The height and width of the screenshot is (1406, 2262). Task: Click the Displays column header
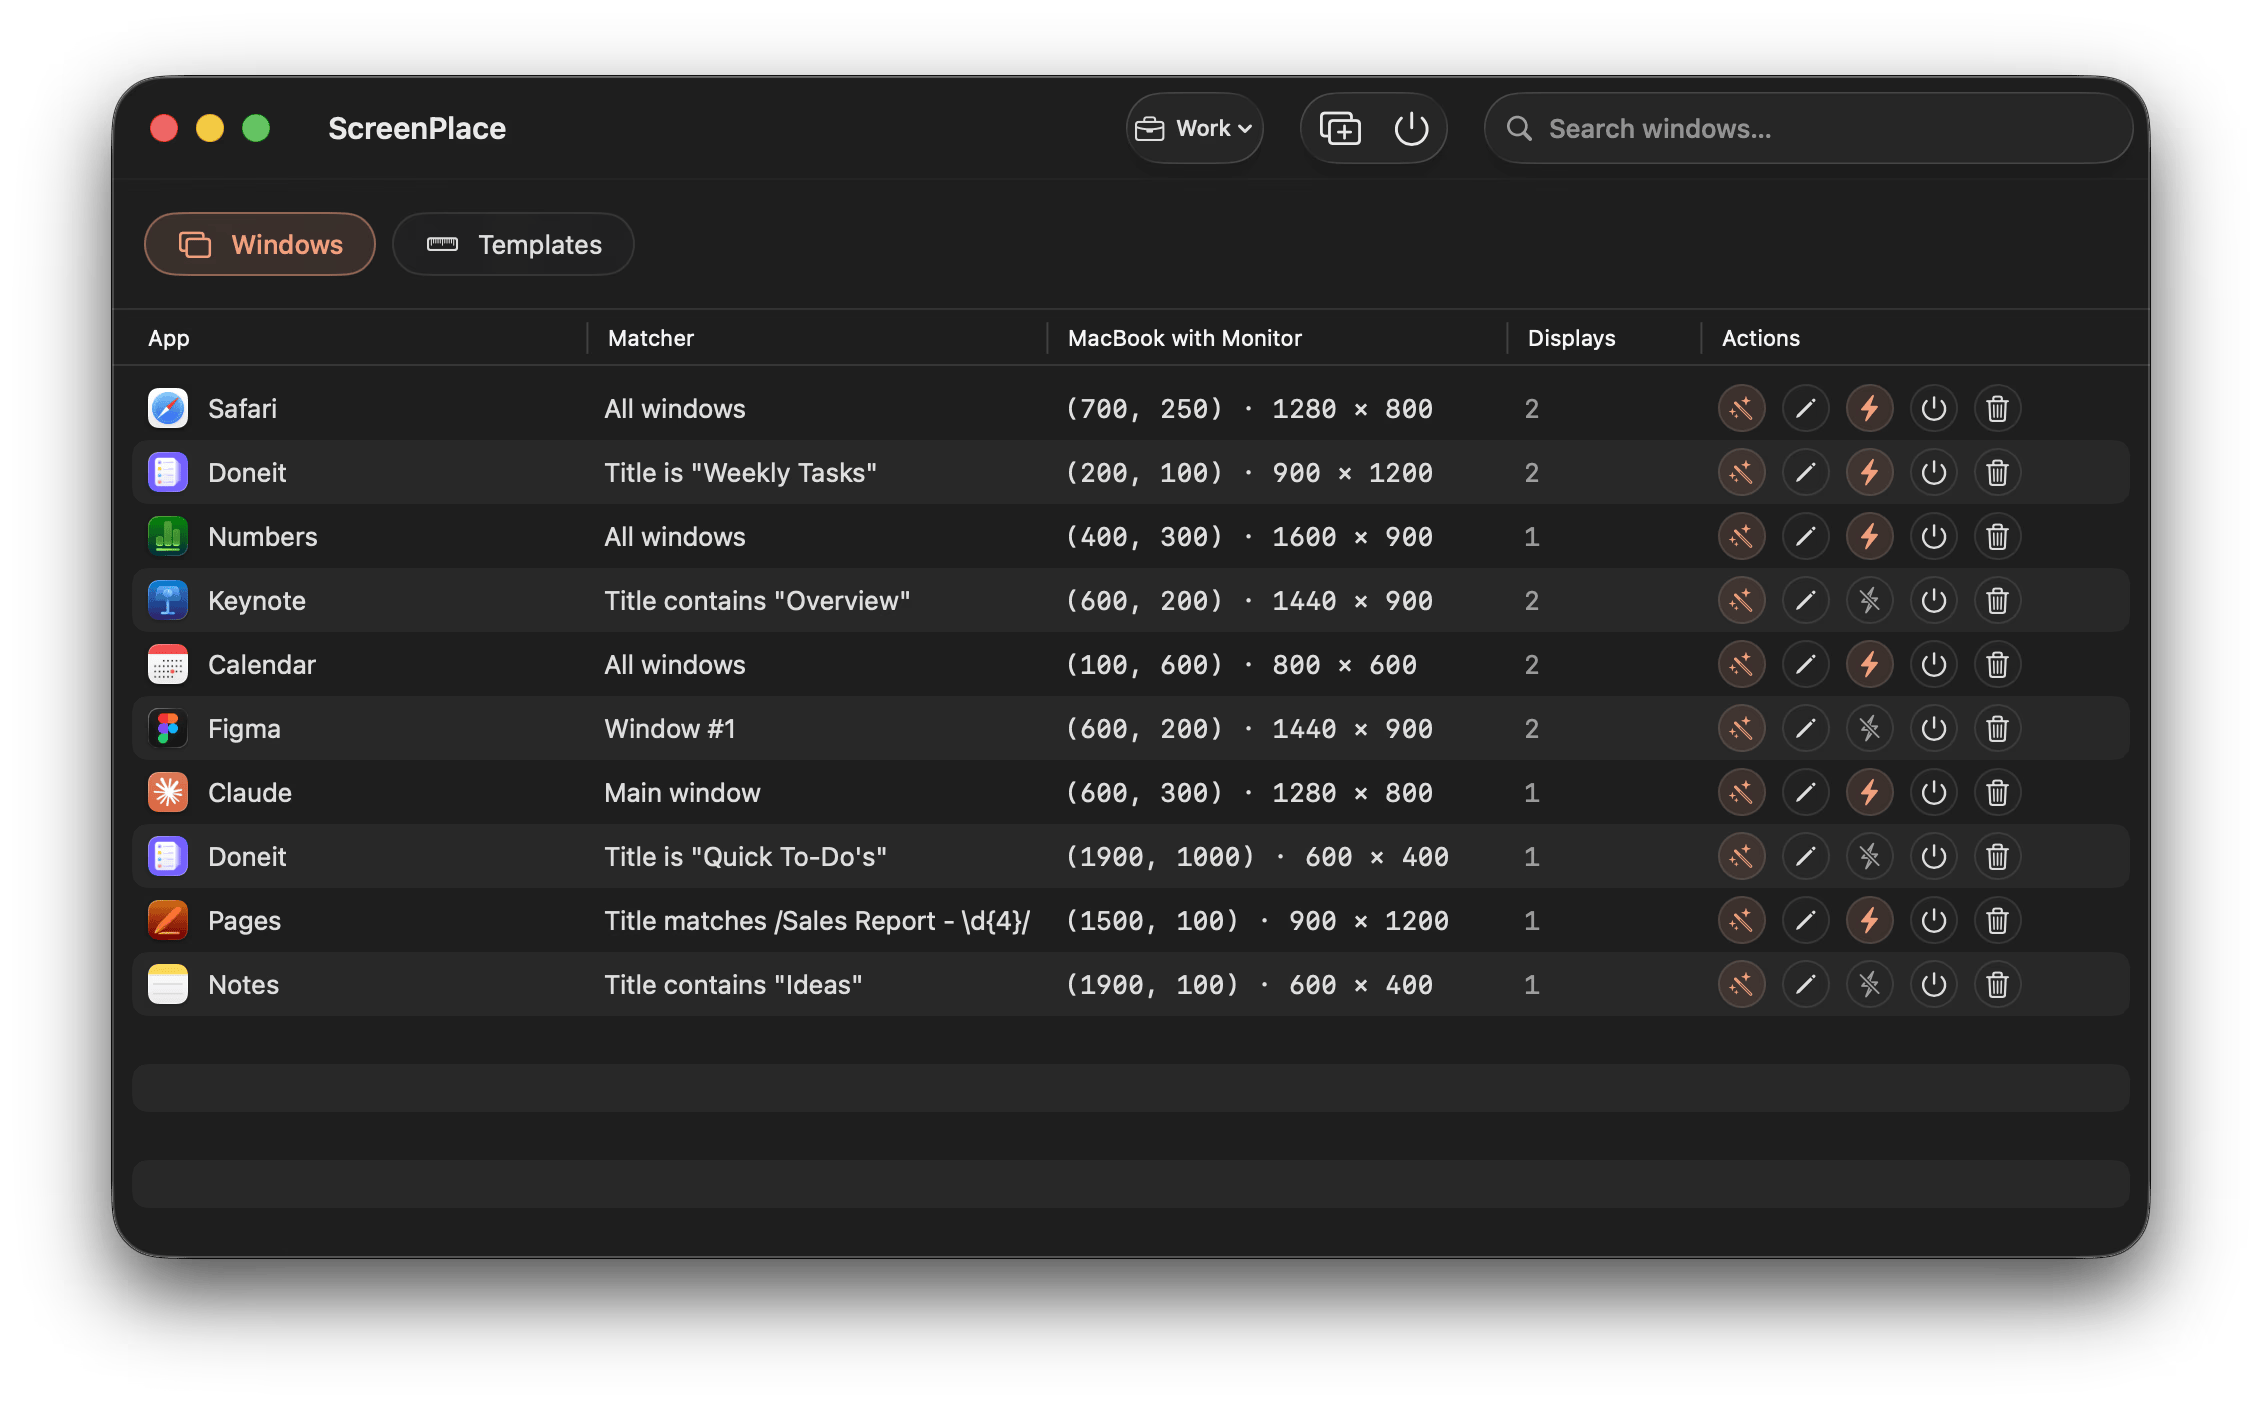pyautogui.click(x=1572, y=338)
